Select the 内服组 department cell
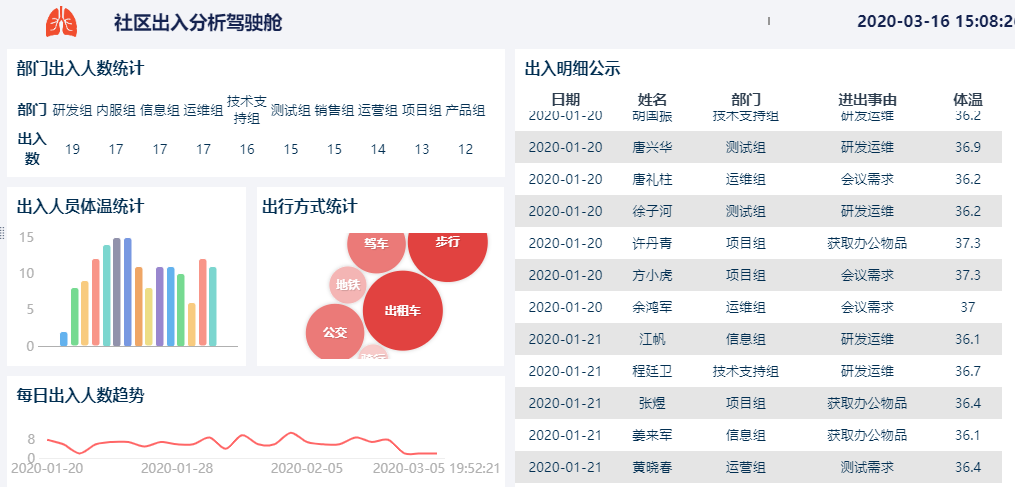The height and width of the screenshot is (487, 1015). point(116,111)
